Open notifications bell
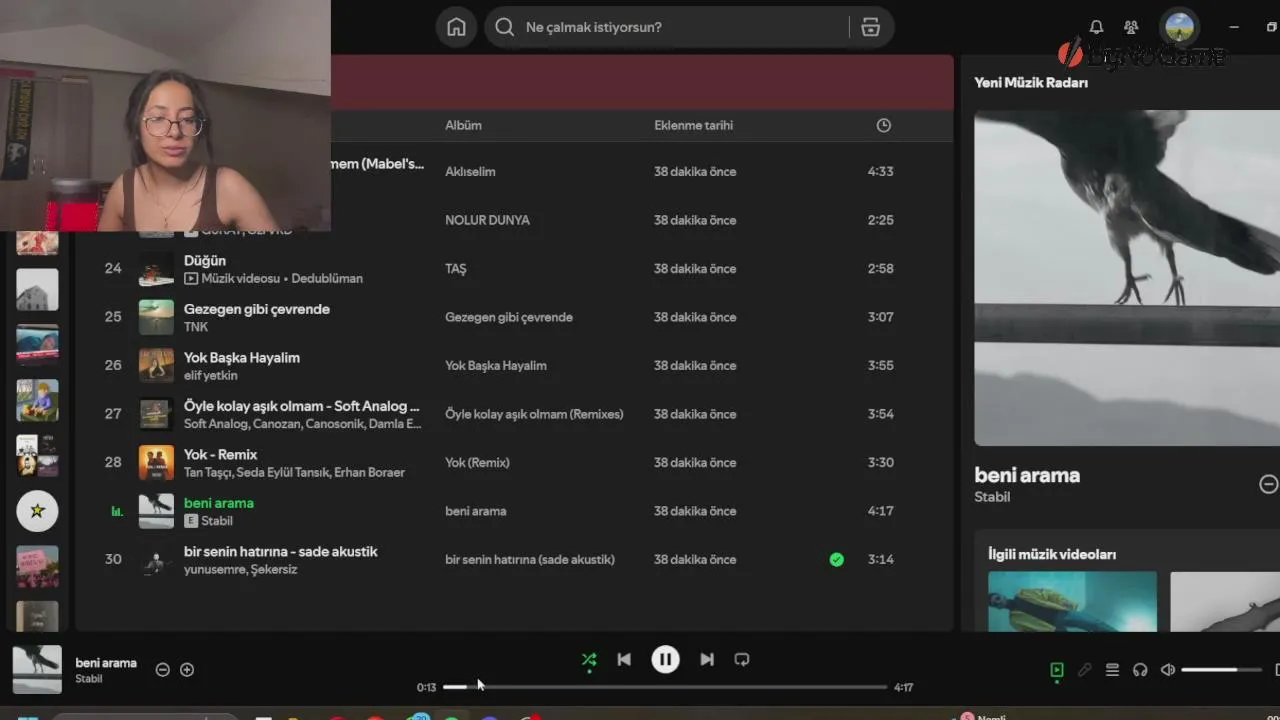1280x720 pixels. [x=1096, y=27]
